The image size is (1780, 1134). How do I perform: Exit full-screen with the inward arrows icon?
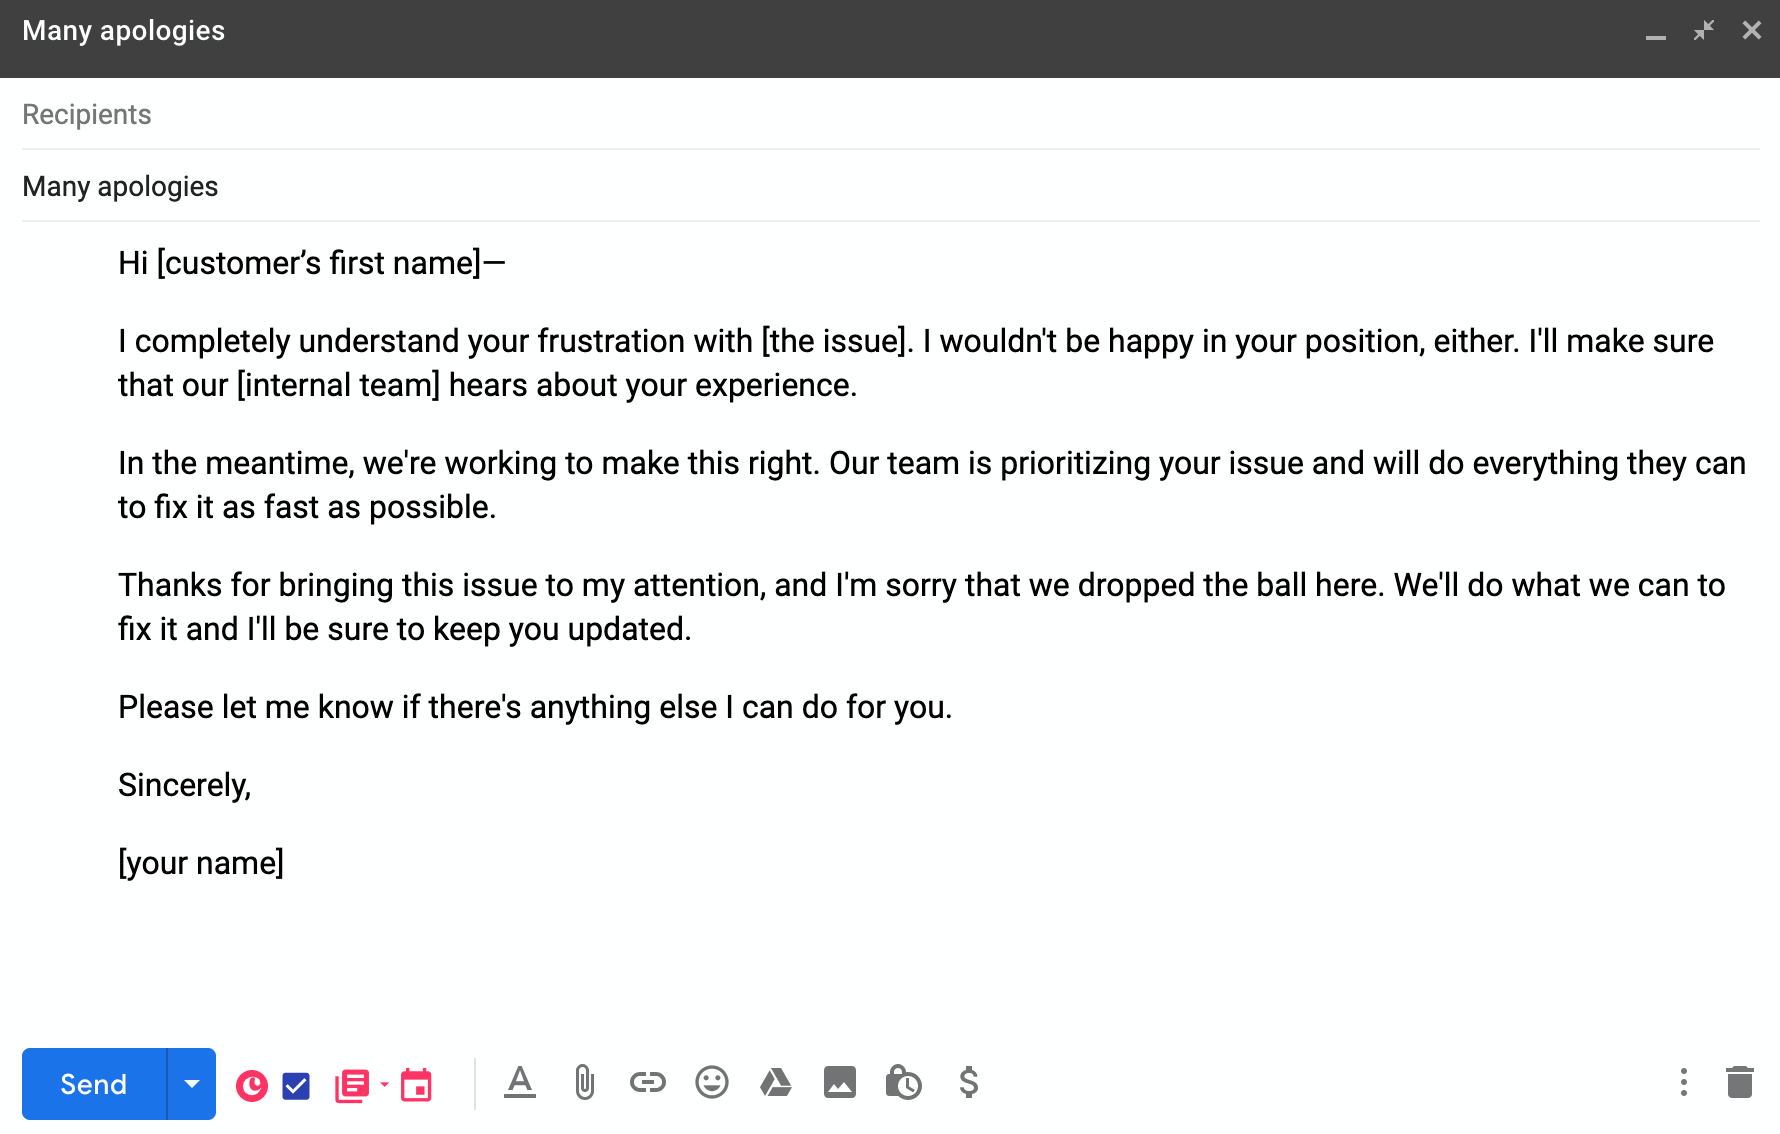[x=1704, y=31]
